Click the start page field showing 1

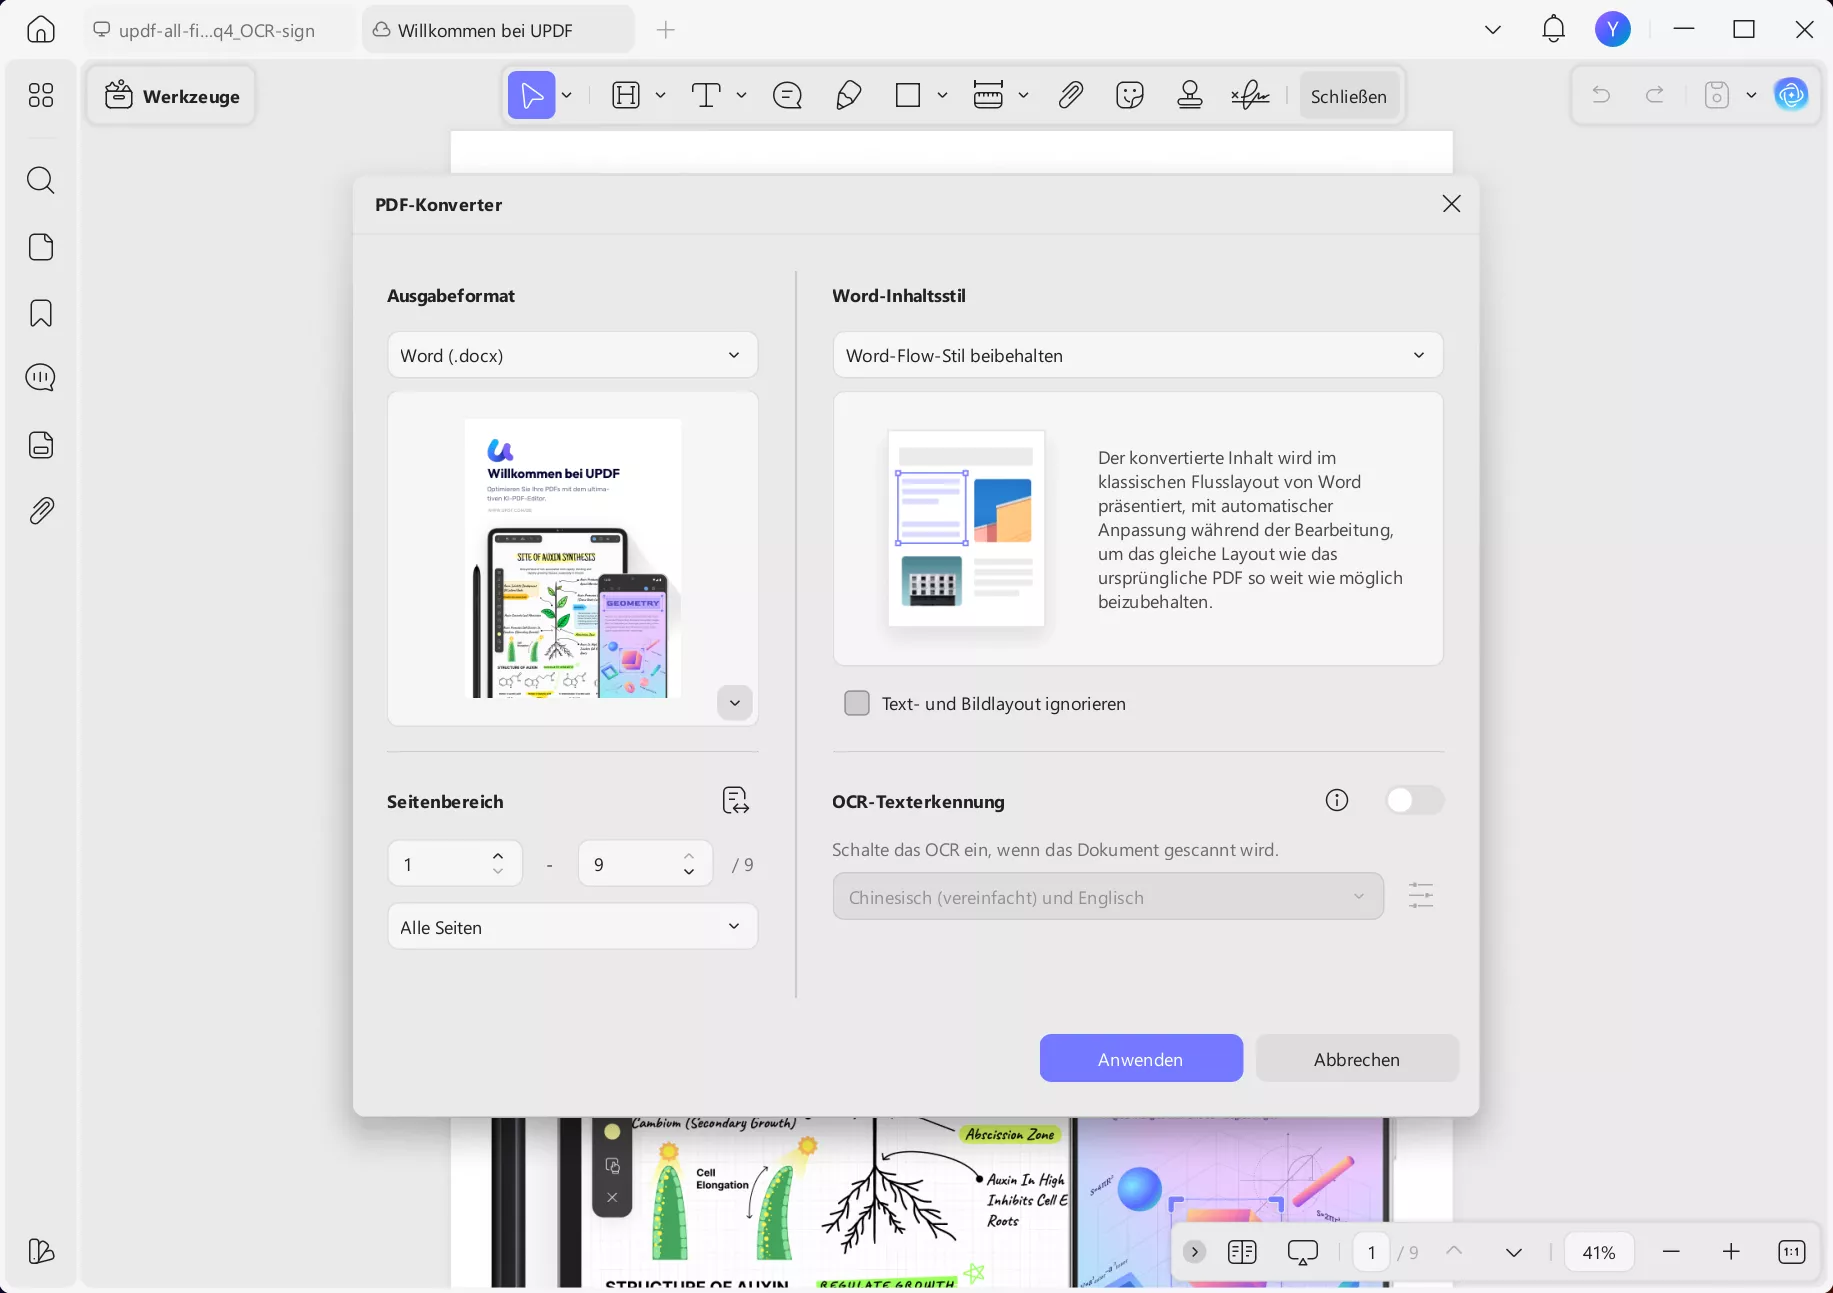click(455, 863)
